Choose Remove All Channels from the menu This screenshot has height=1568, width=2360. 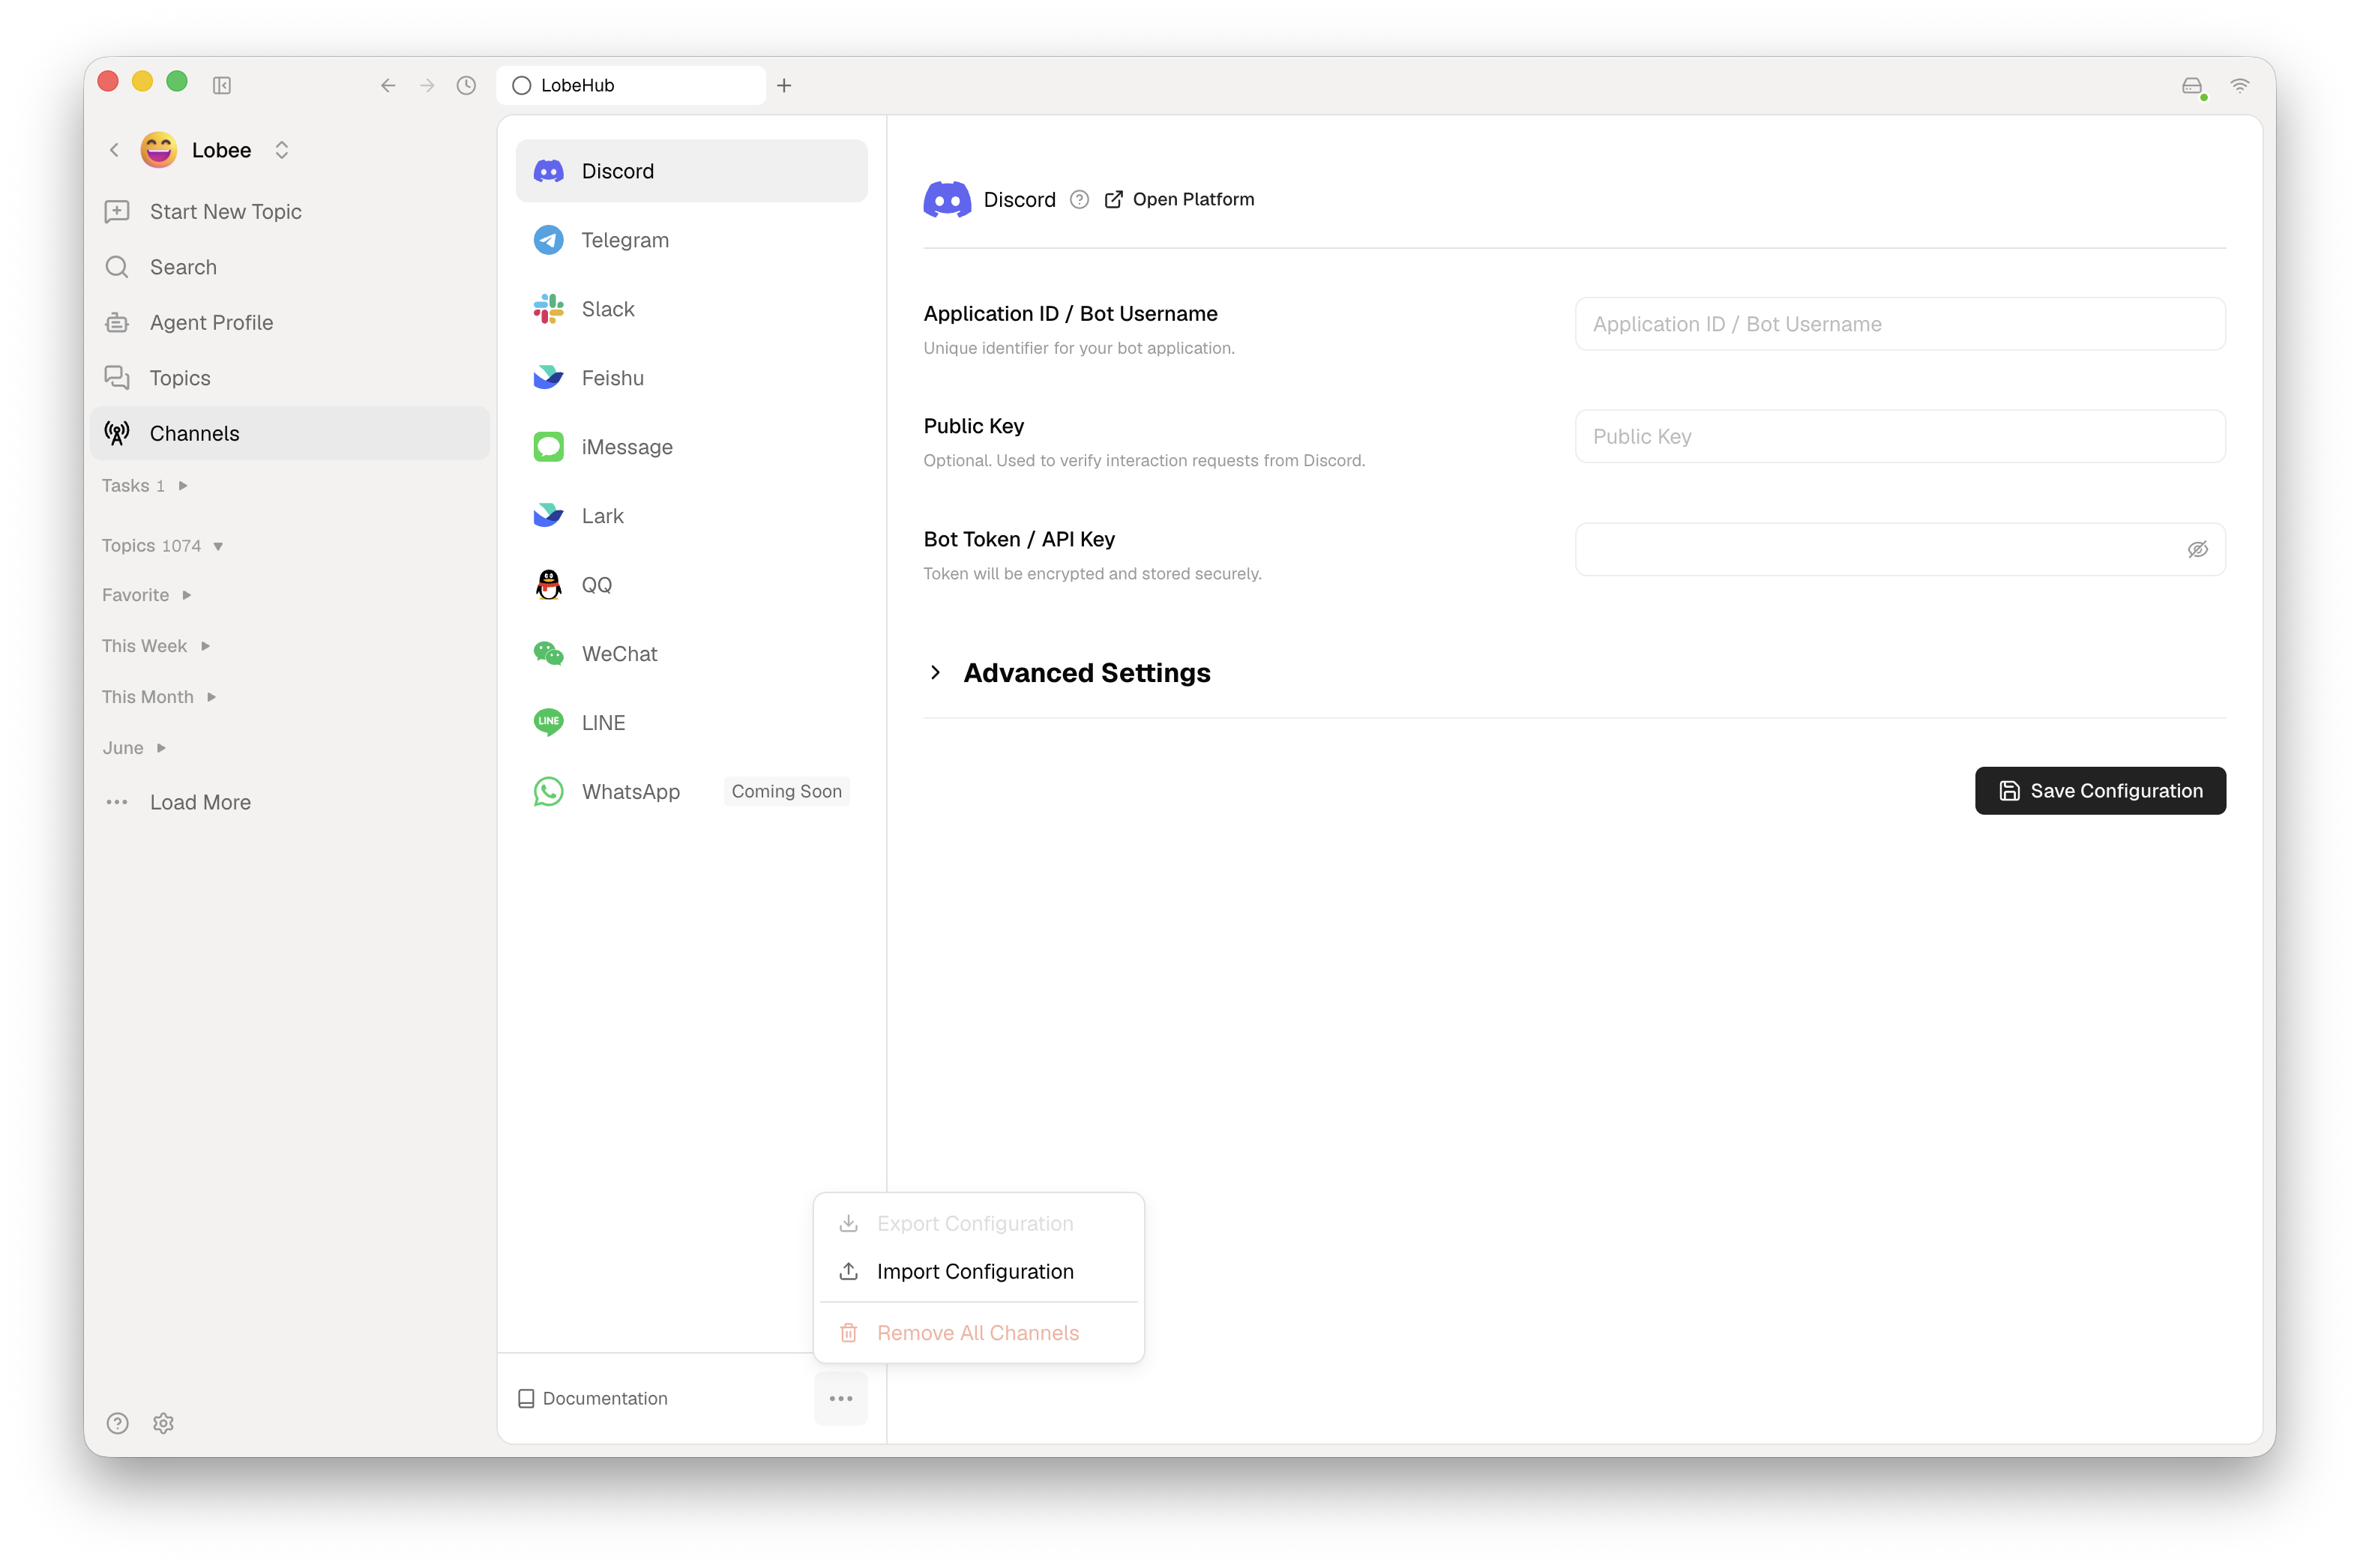[979, 1333]
